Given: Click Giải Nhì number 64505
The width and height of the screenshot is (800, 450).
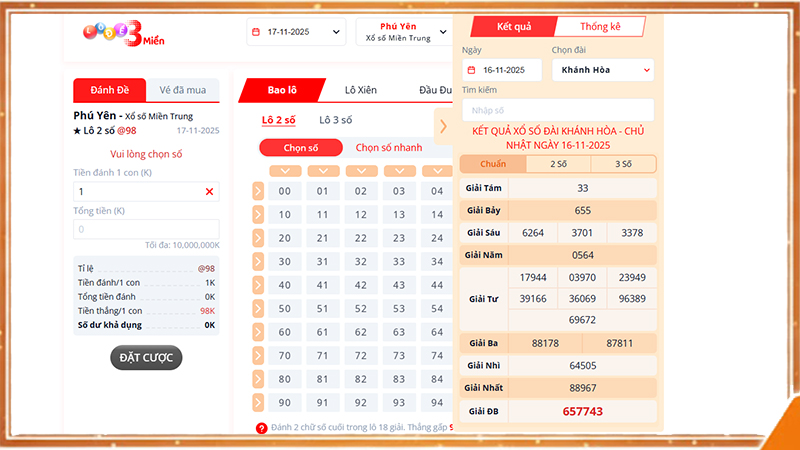Looking at the screenshot, I should [x=583, y=366].
